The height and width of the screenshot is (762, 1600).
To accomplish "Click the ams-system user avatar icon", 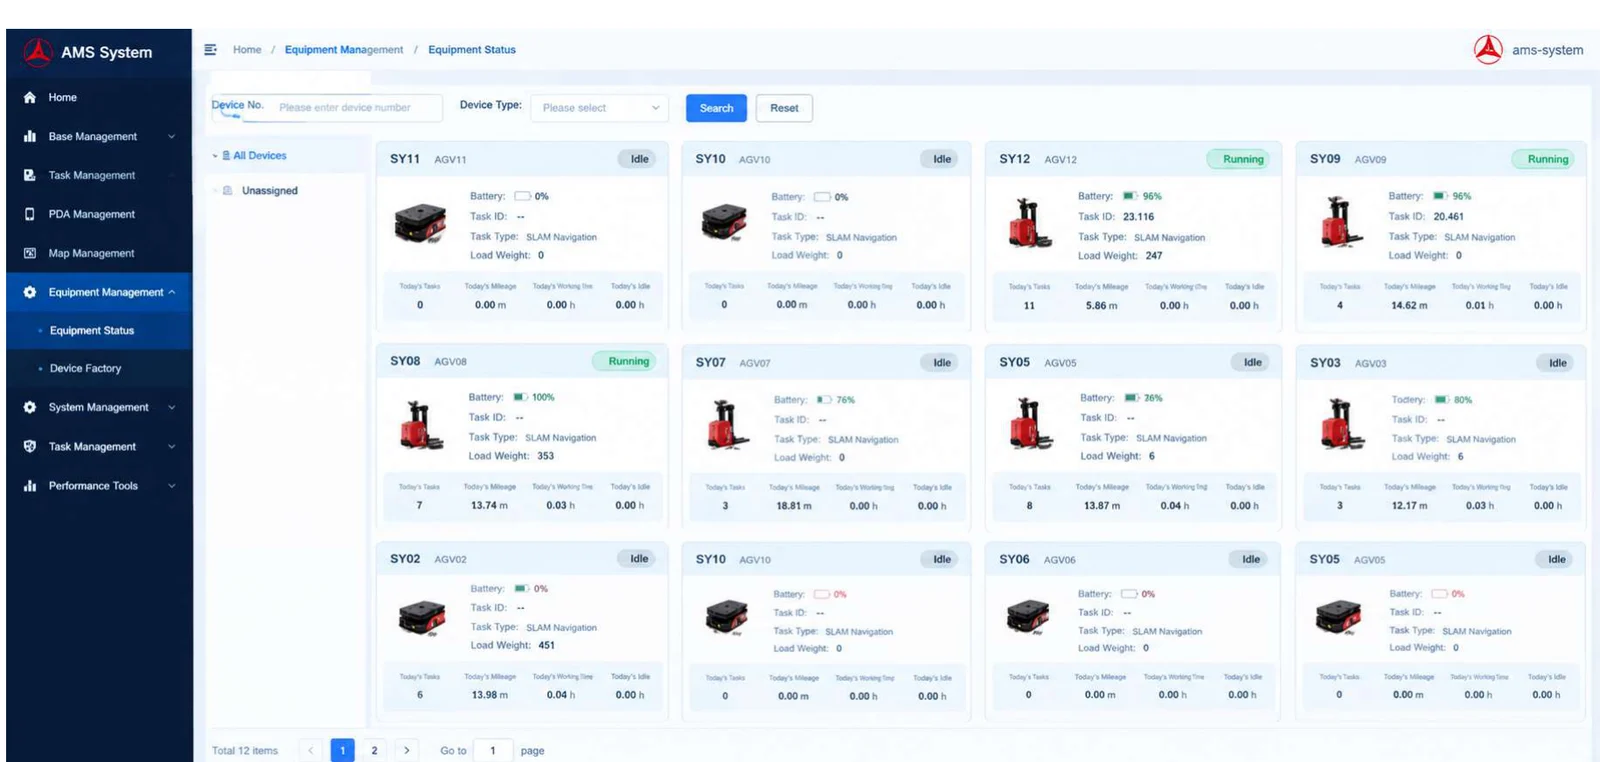I will coord(1488,49).
